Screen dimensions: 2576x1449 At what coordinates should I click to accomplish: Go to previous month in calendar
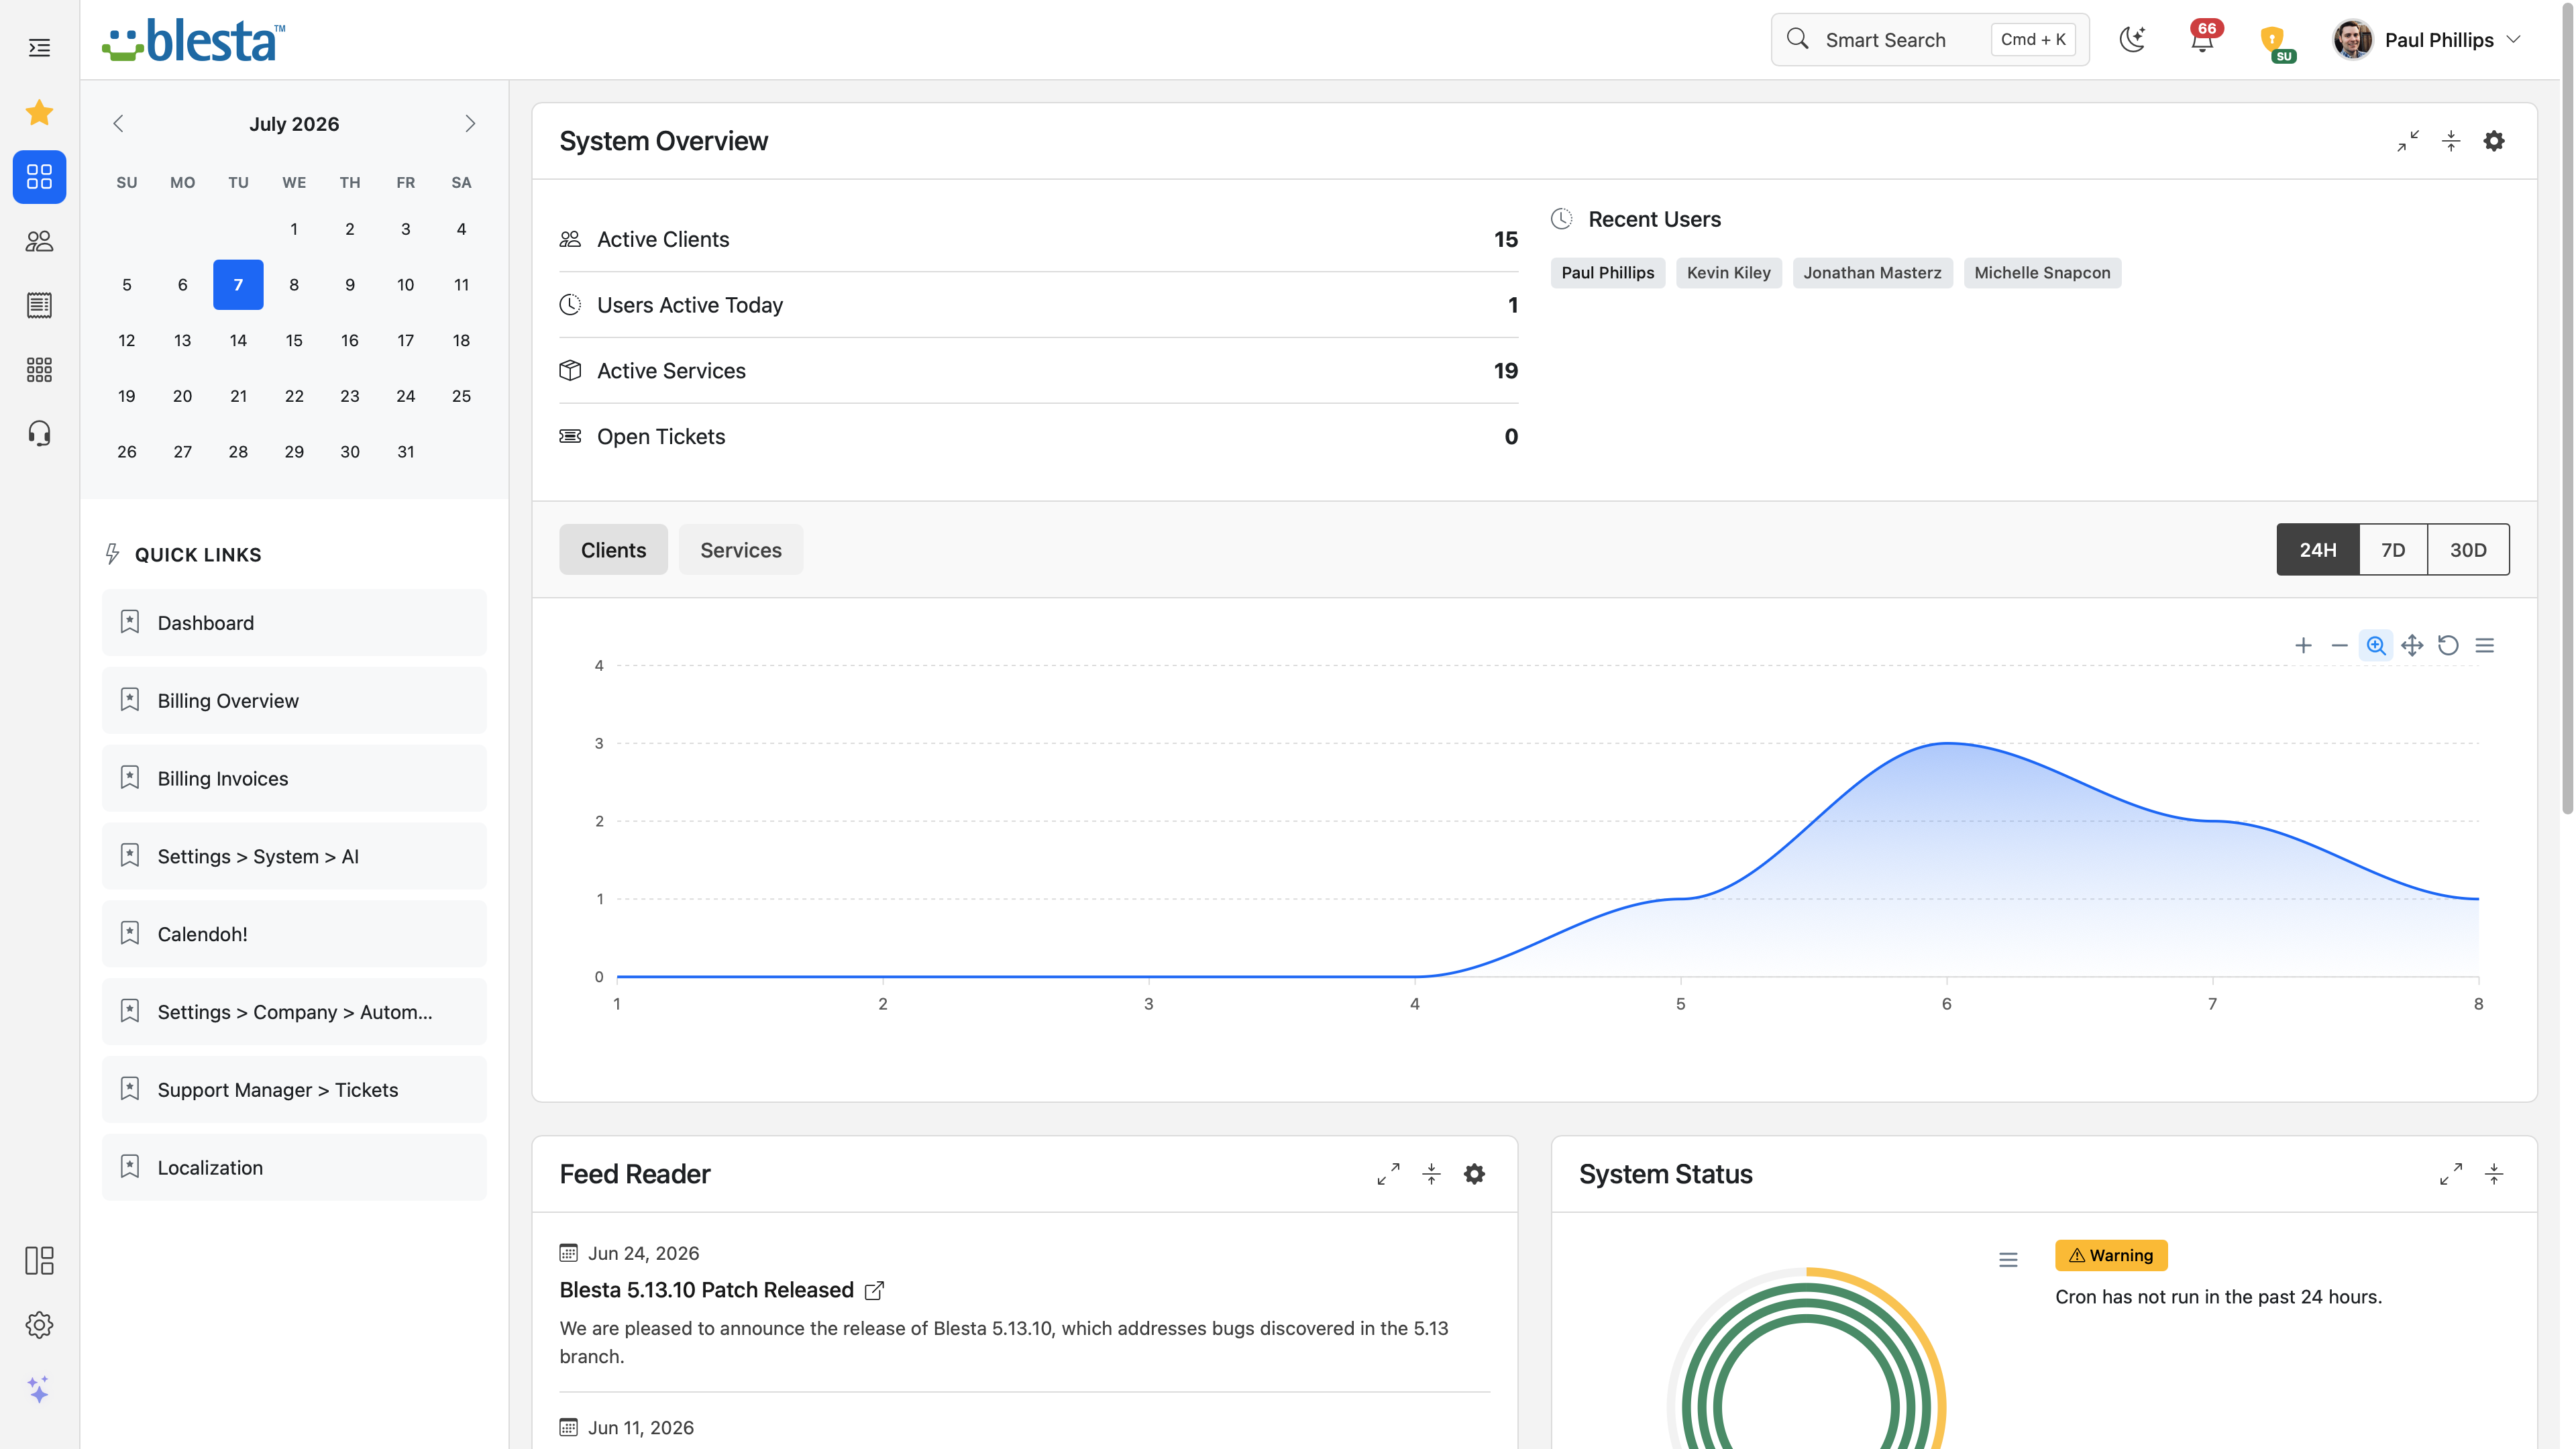(118, 123)
